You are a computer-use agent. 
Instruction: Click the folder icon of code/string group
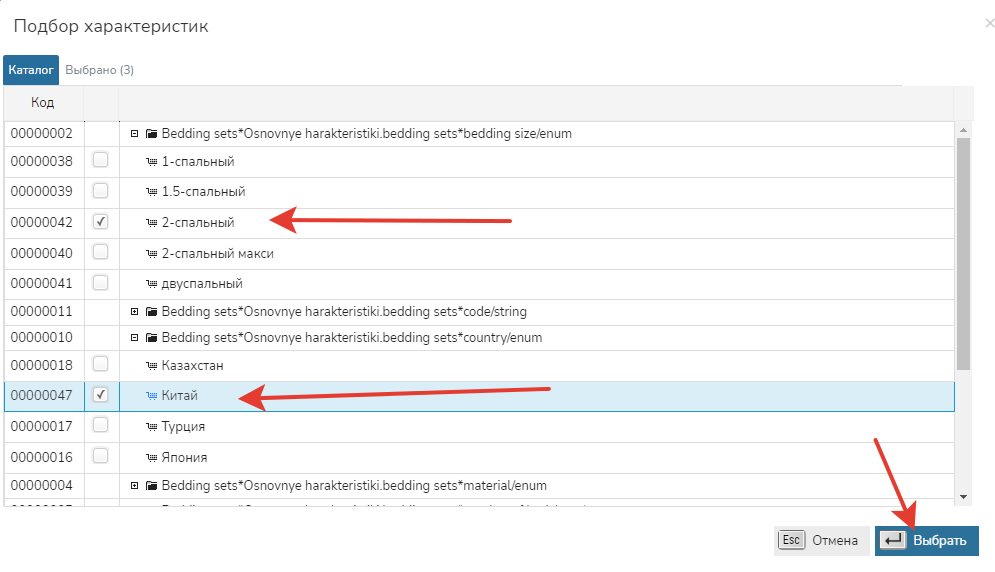(x=152, y=312)
